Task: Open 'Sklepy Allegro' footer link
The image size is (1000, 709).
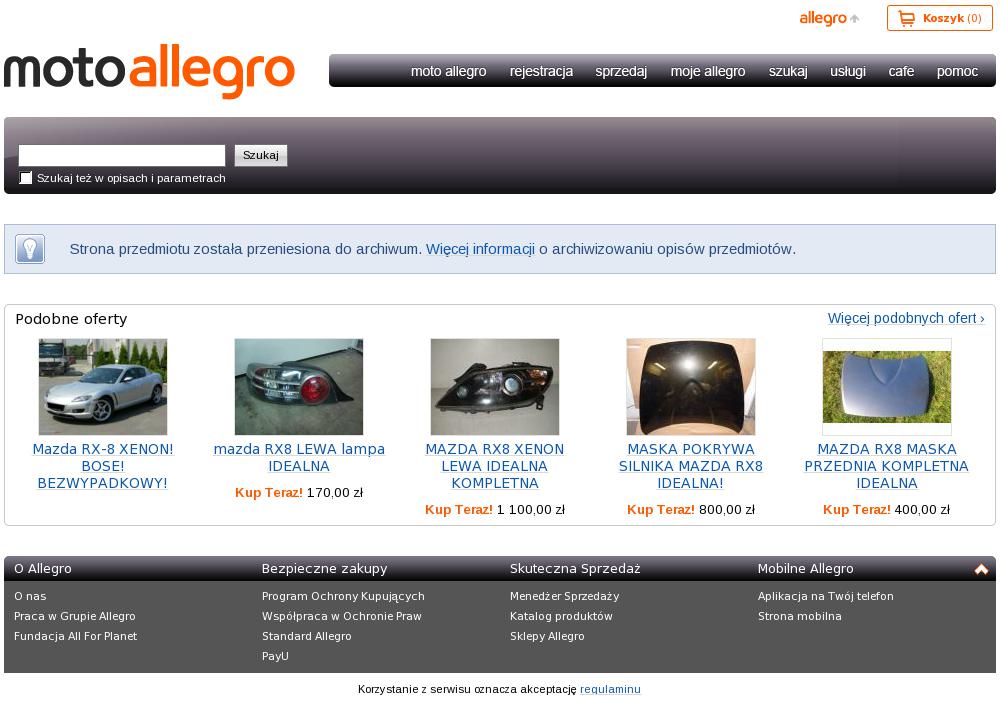Action: tap(547, 636)
